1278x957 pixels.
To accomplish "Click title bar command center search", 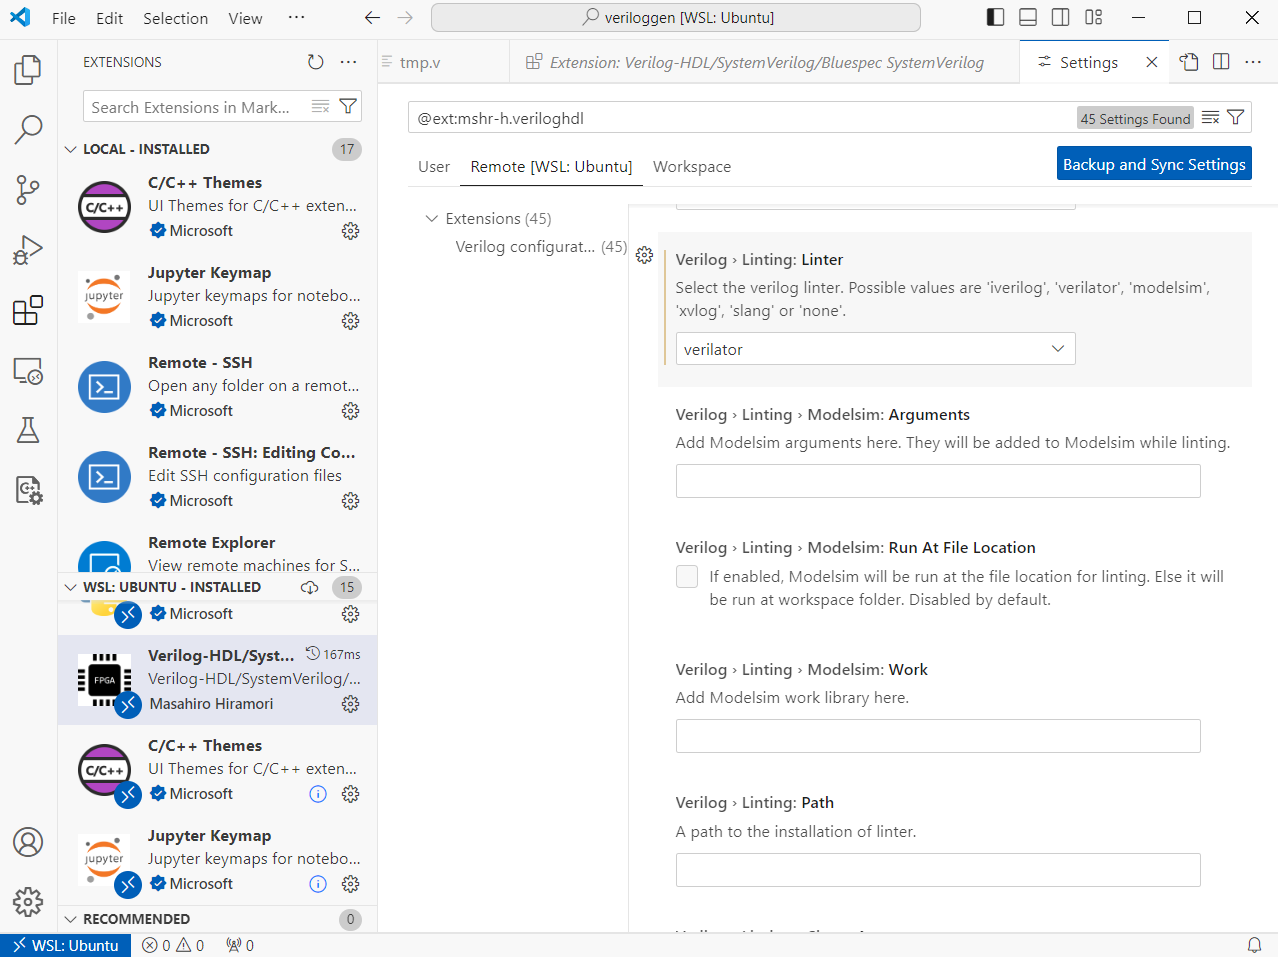I will (676, 17).
